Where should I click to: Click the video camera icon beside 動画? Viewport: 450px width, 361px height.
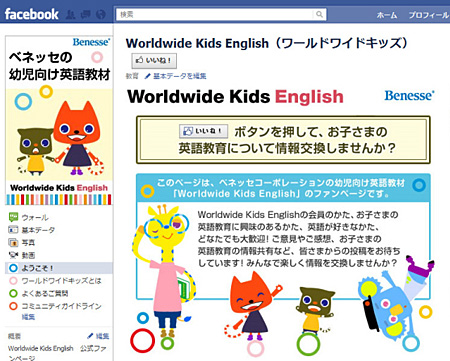13,255
